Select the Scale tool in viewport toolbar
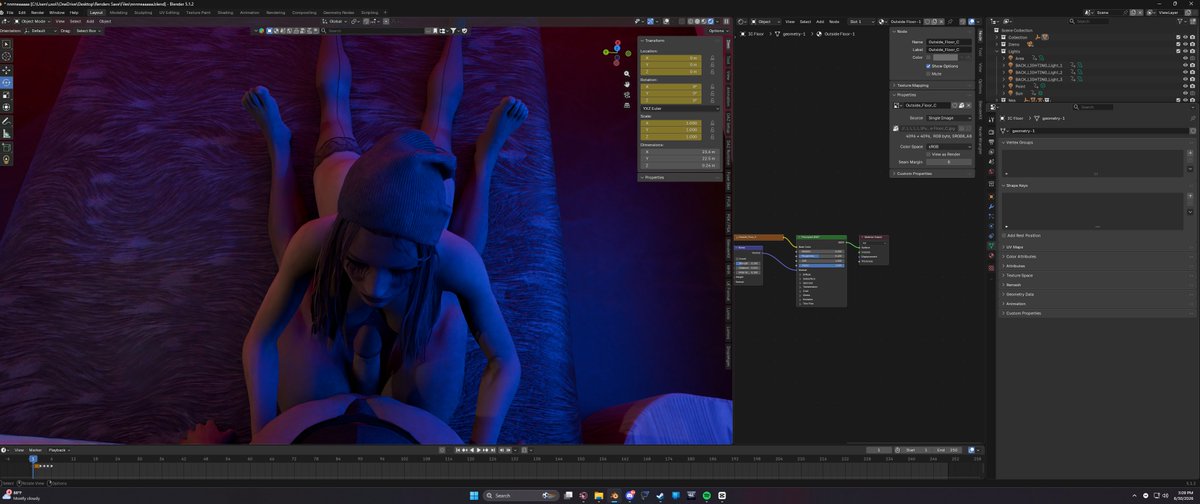Screen dimensions: 1200x504 (8, 94)
